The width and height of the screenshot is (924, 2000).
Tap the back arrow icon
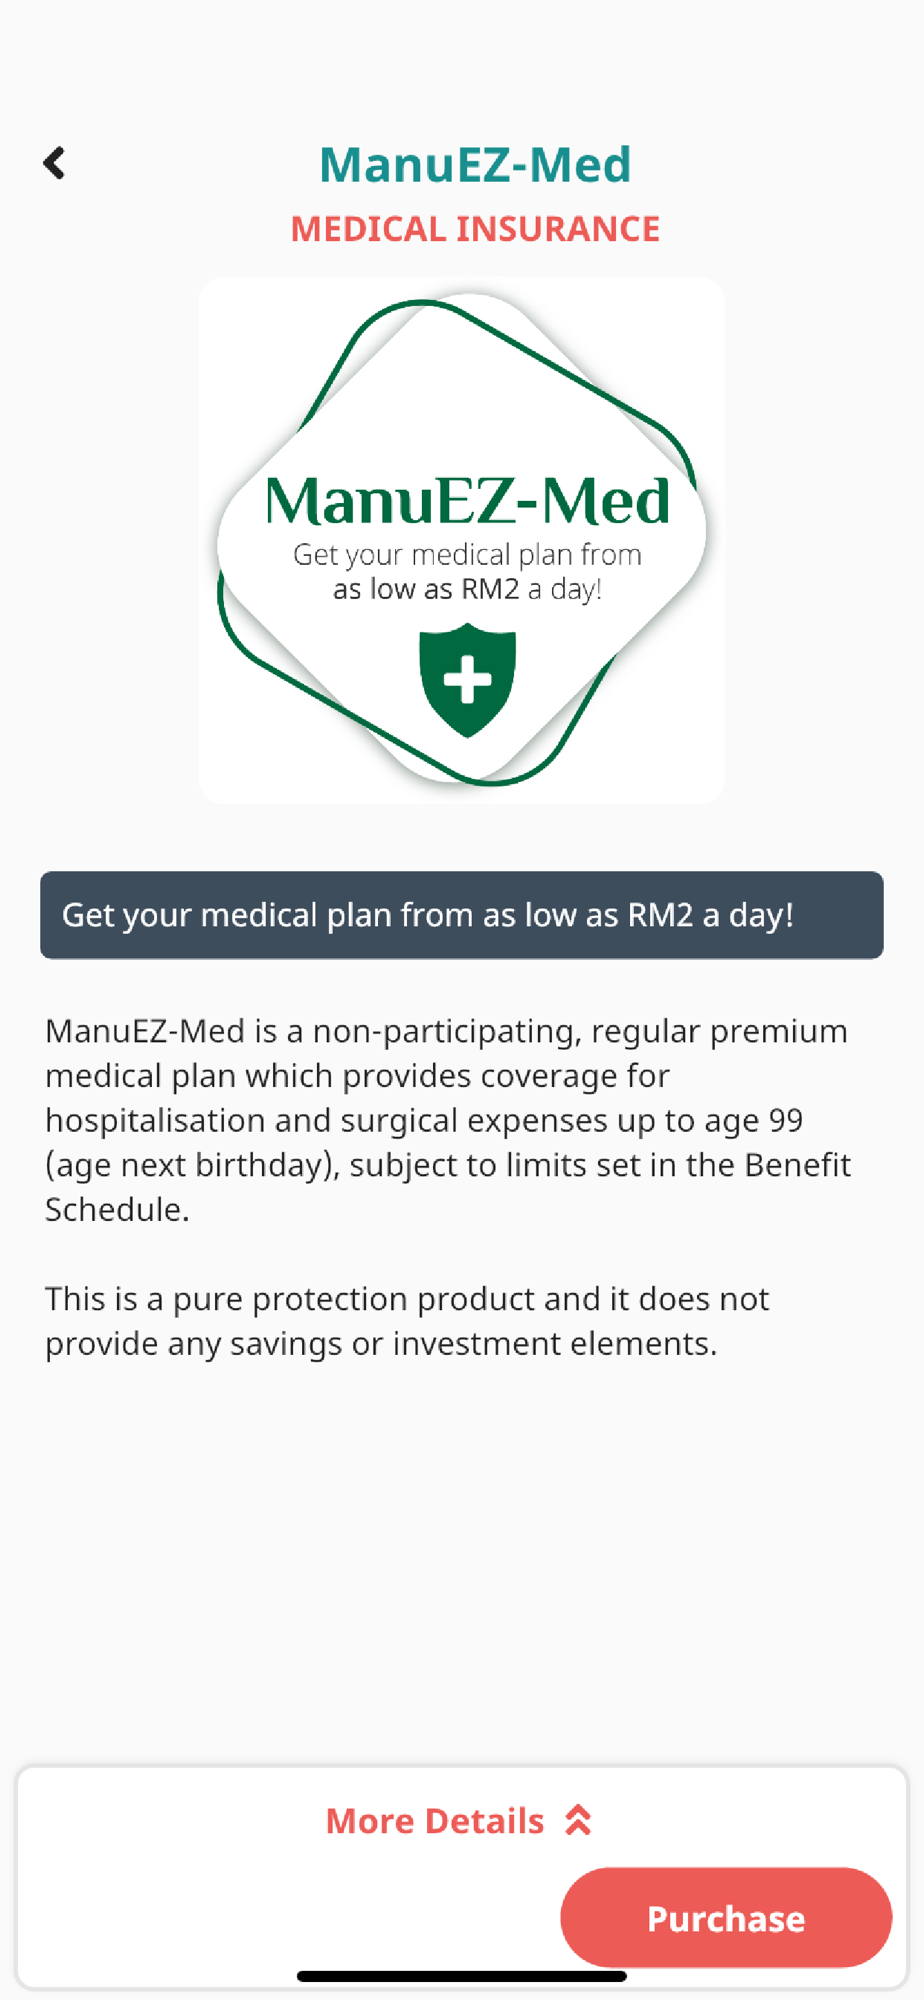[x=55, y=163]
